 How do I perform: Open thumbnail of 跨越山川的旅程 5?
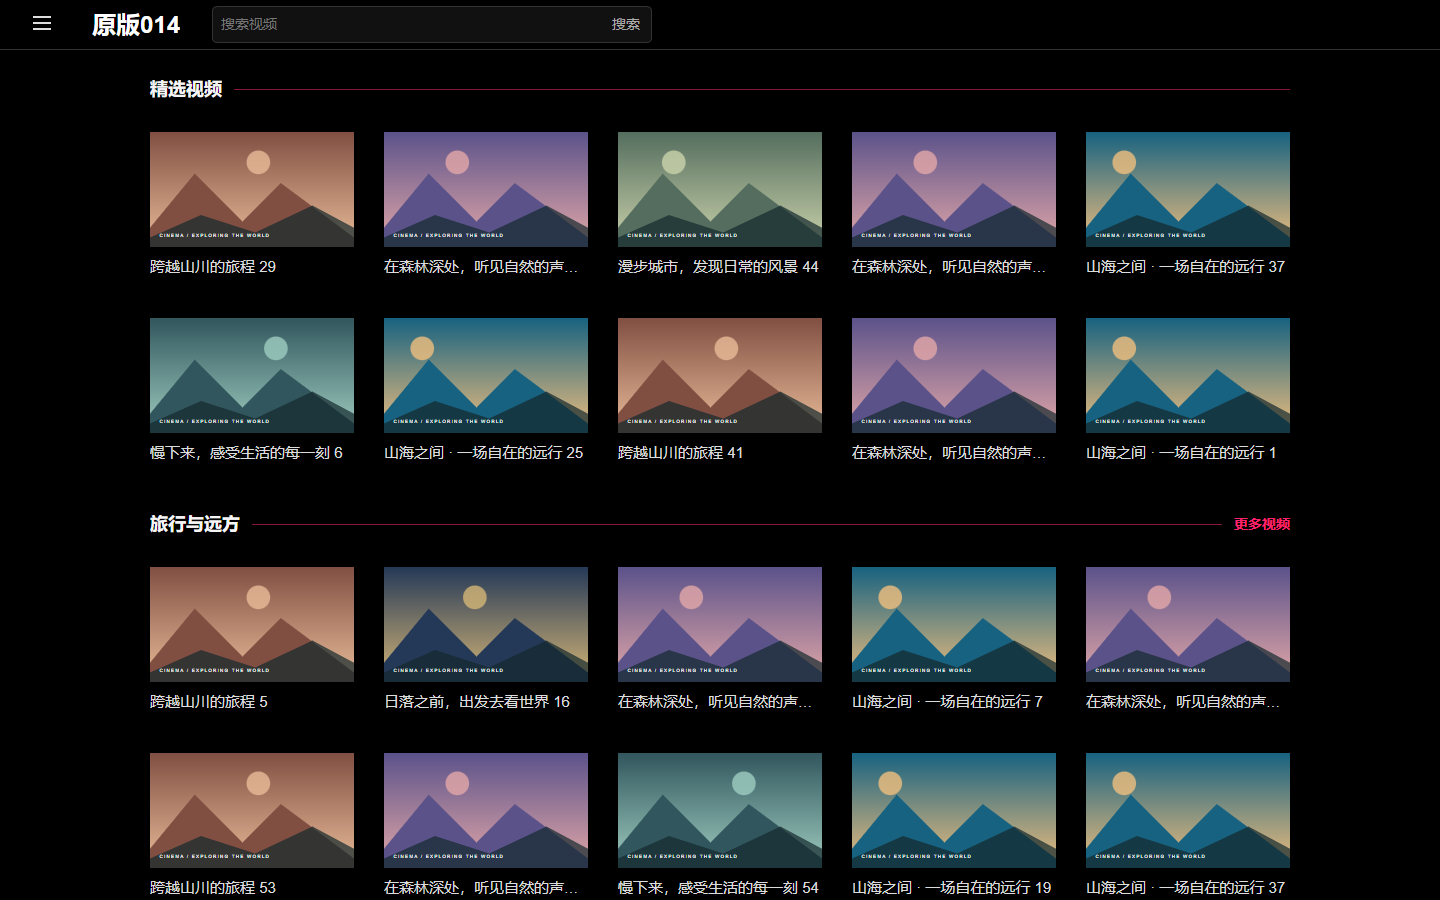[252, 624]
